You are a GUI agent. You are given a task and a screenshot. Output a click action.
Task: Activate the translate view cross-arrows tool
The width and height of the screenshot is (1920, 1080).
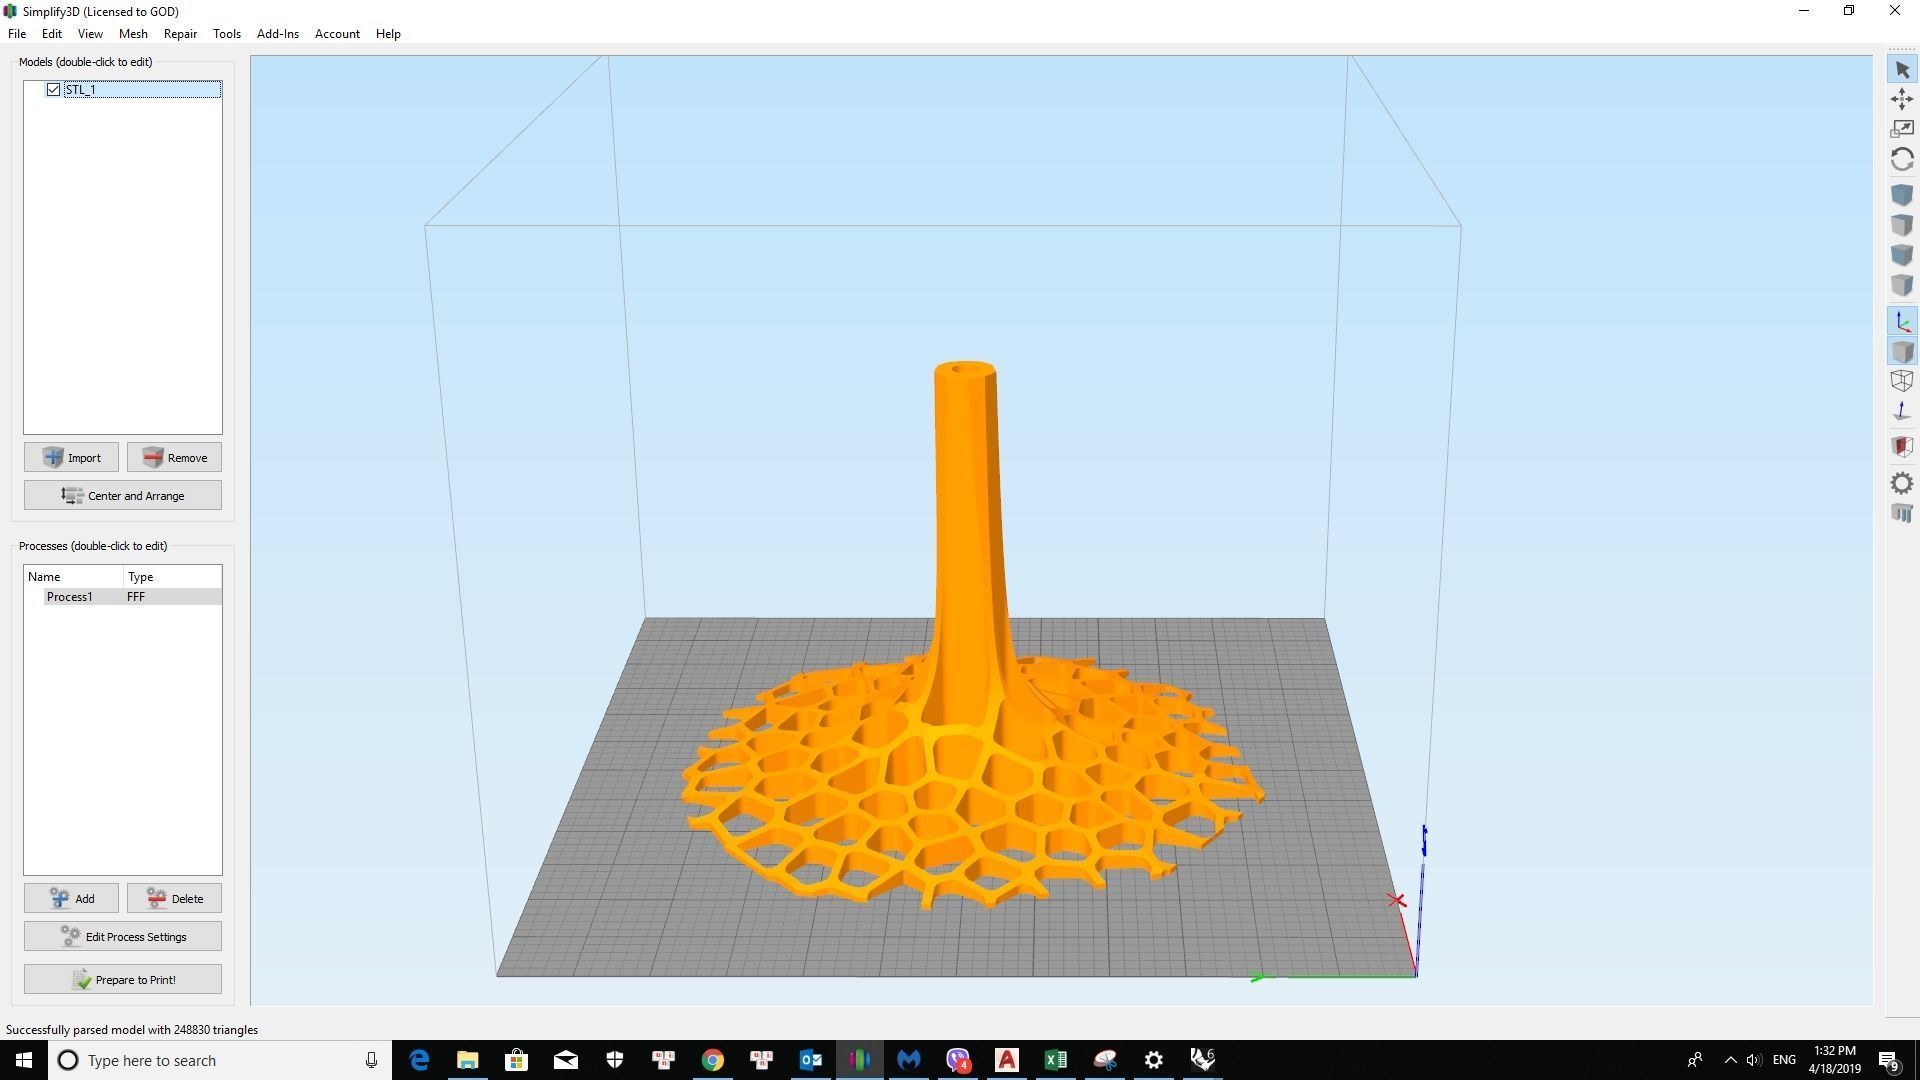(x=1902, y=99)
